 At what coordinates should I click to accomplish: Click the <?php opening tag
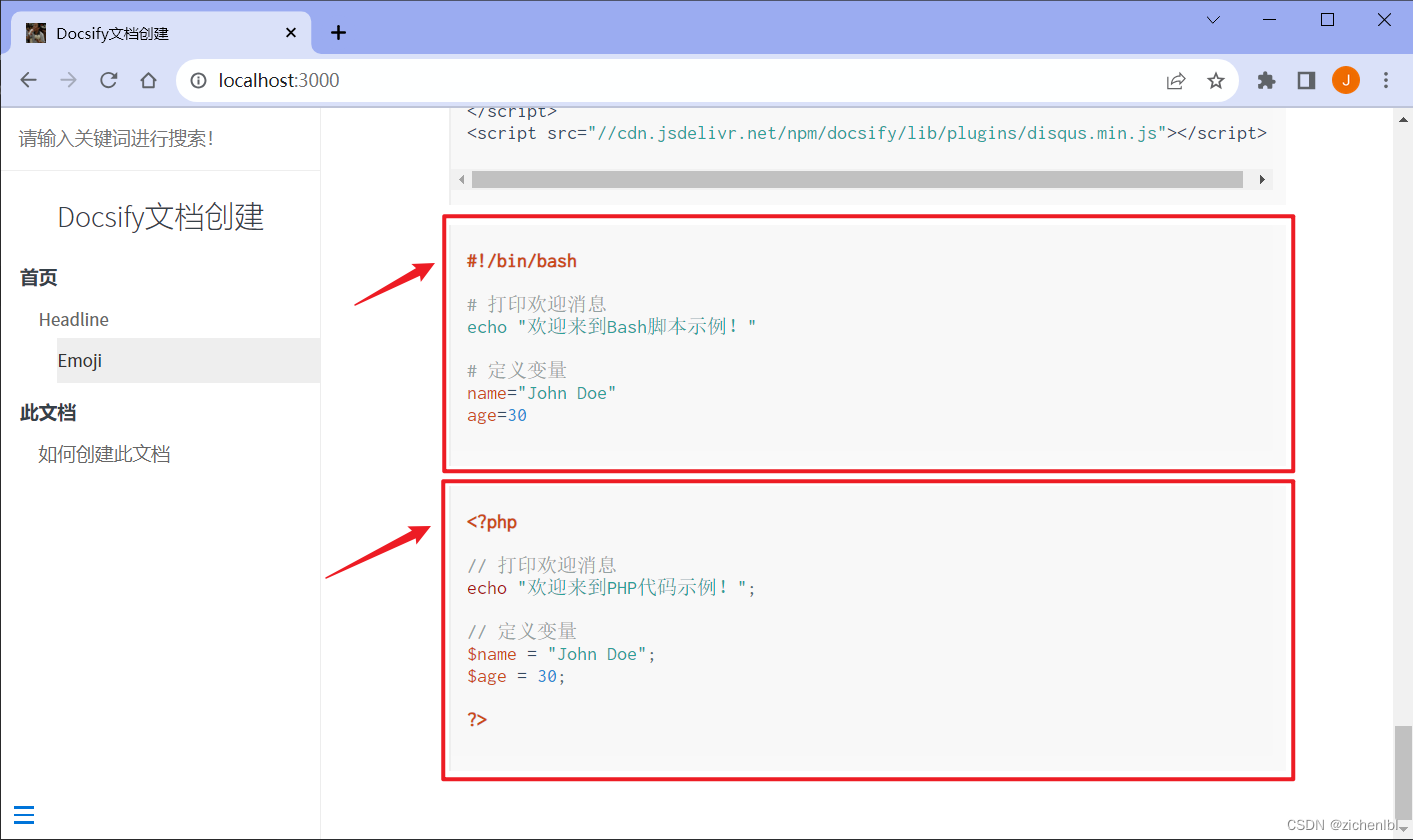tap(492, 522)
